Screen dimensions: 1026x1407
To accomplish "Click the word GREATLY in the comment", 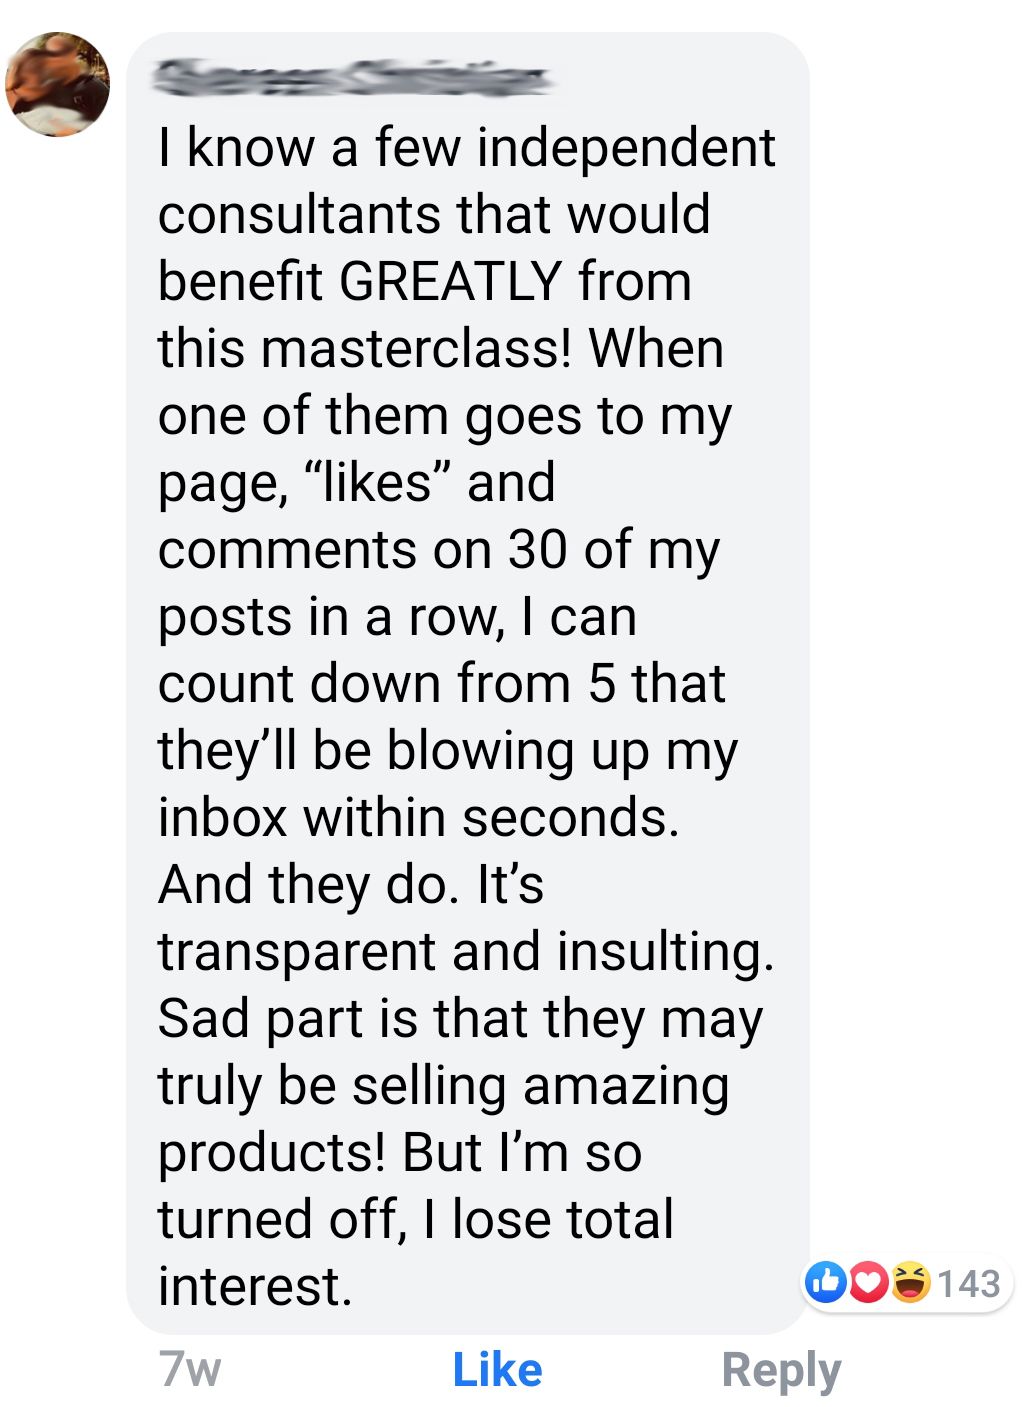I will pos(450,281).
